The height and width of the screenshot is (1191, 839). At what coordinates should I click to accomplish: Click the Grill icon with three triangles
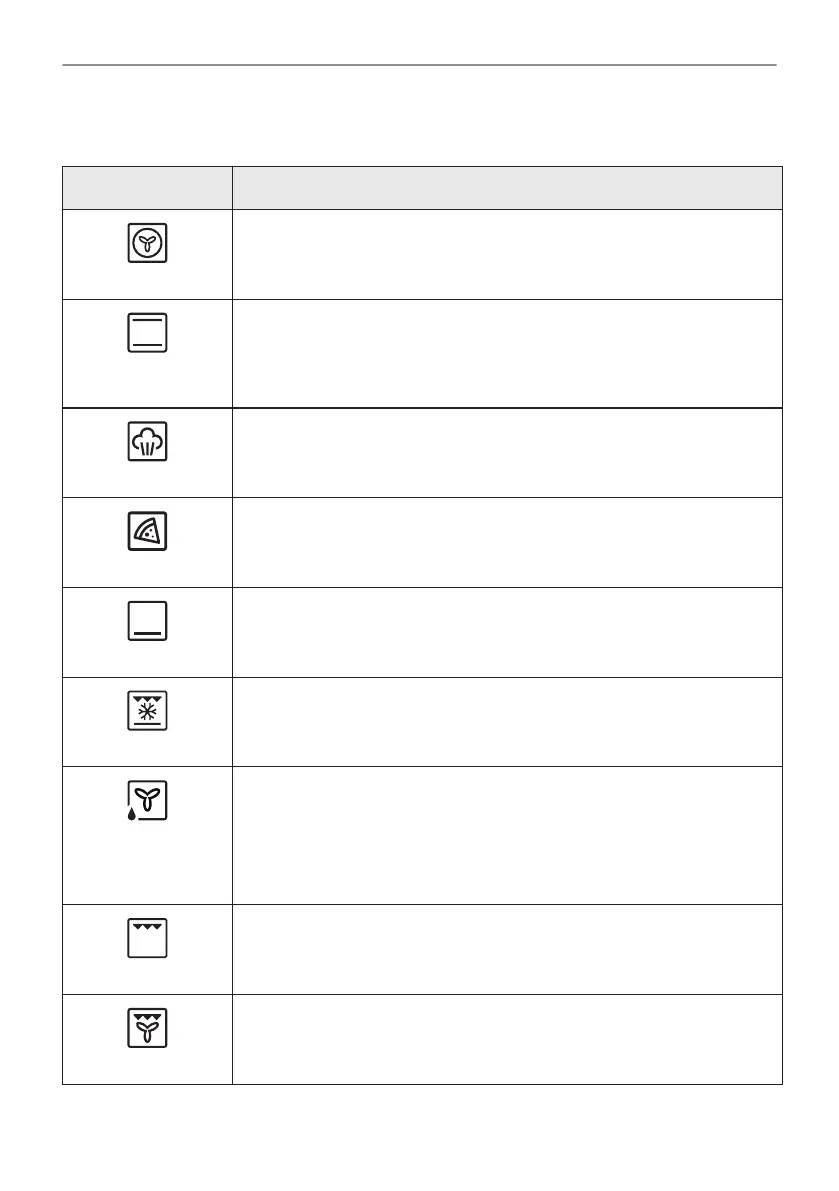point(147,938)
